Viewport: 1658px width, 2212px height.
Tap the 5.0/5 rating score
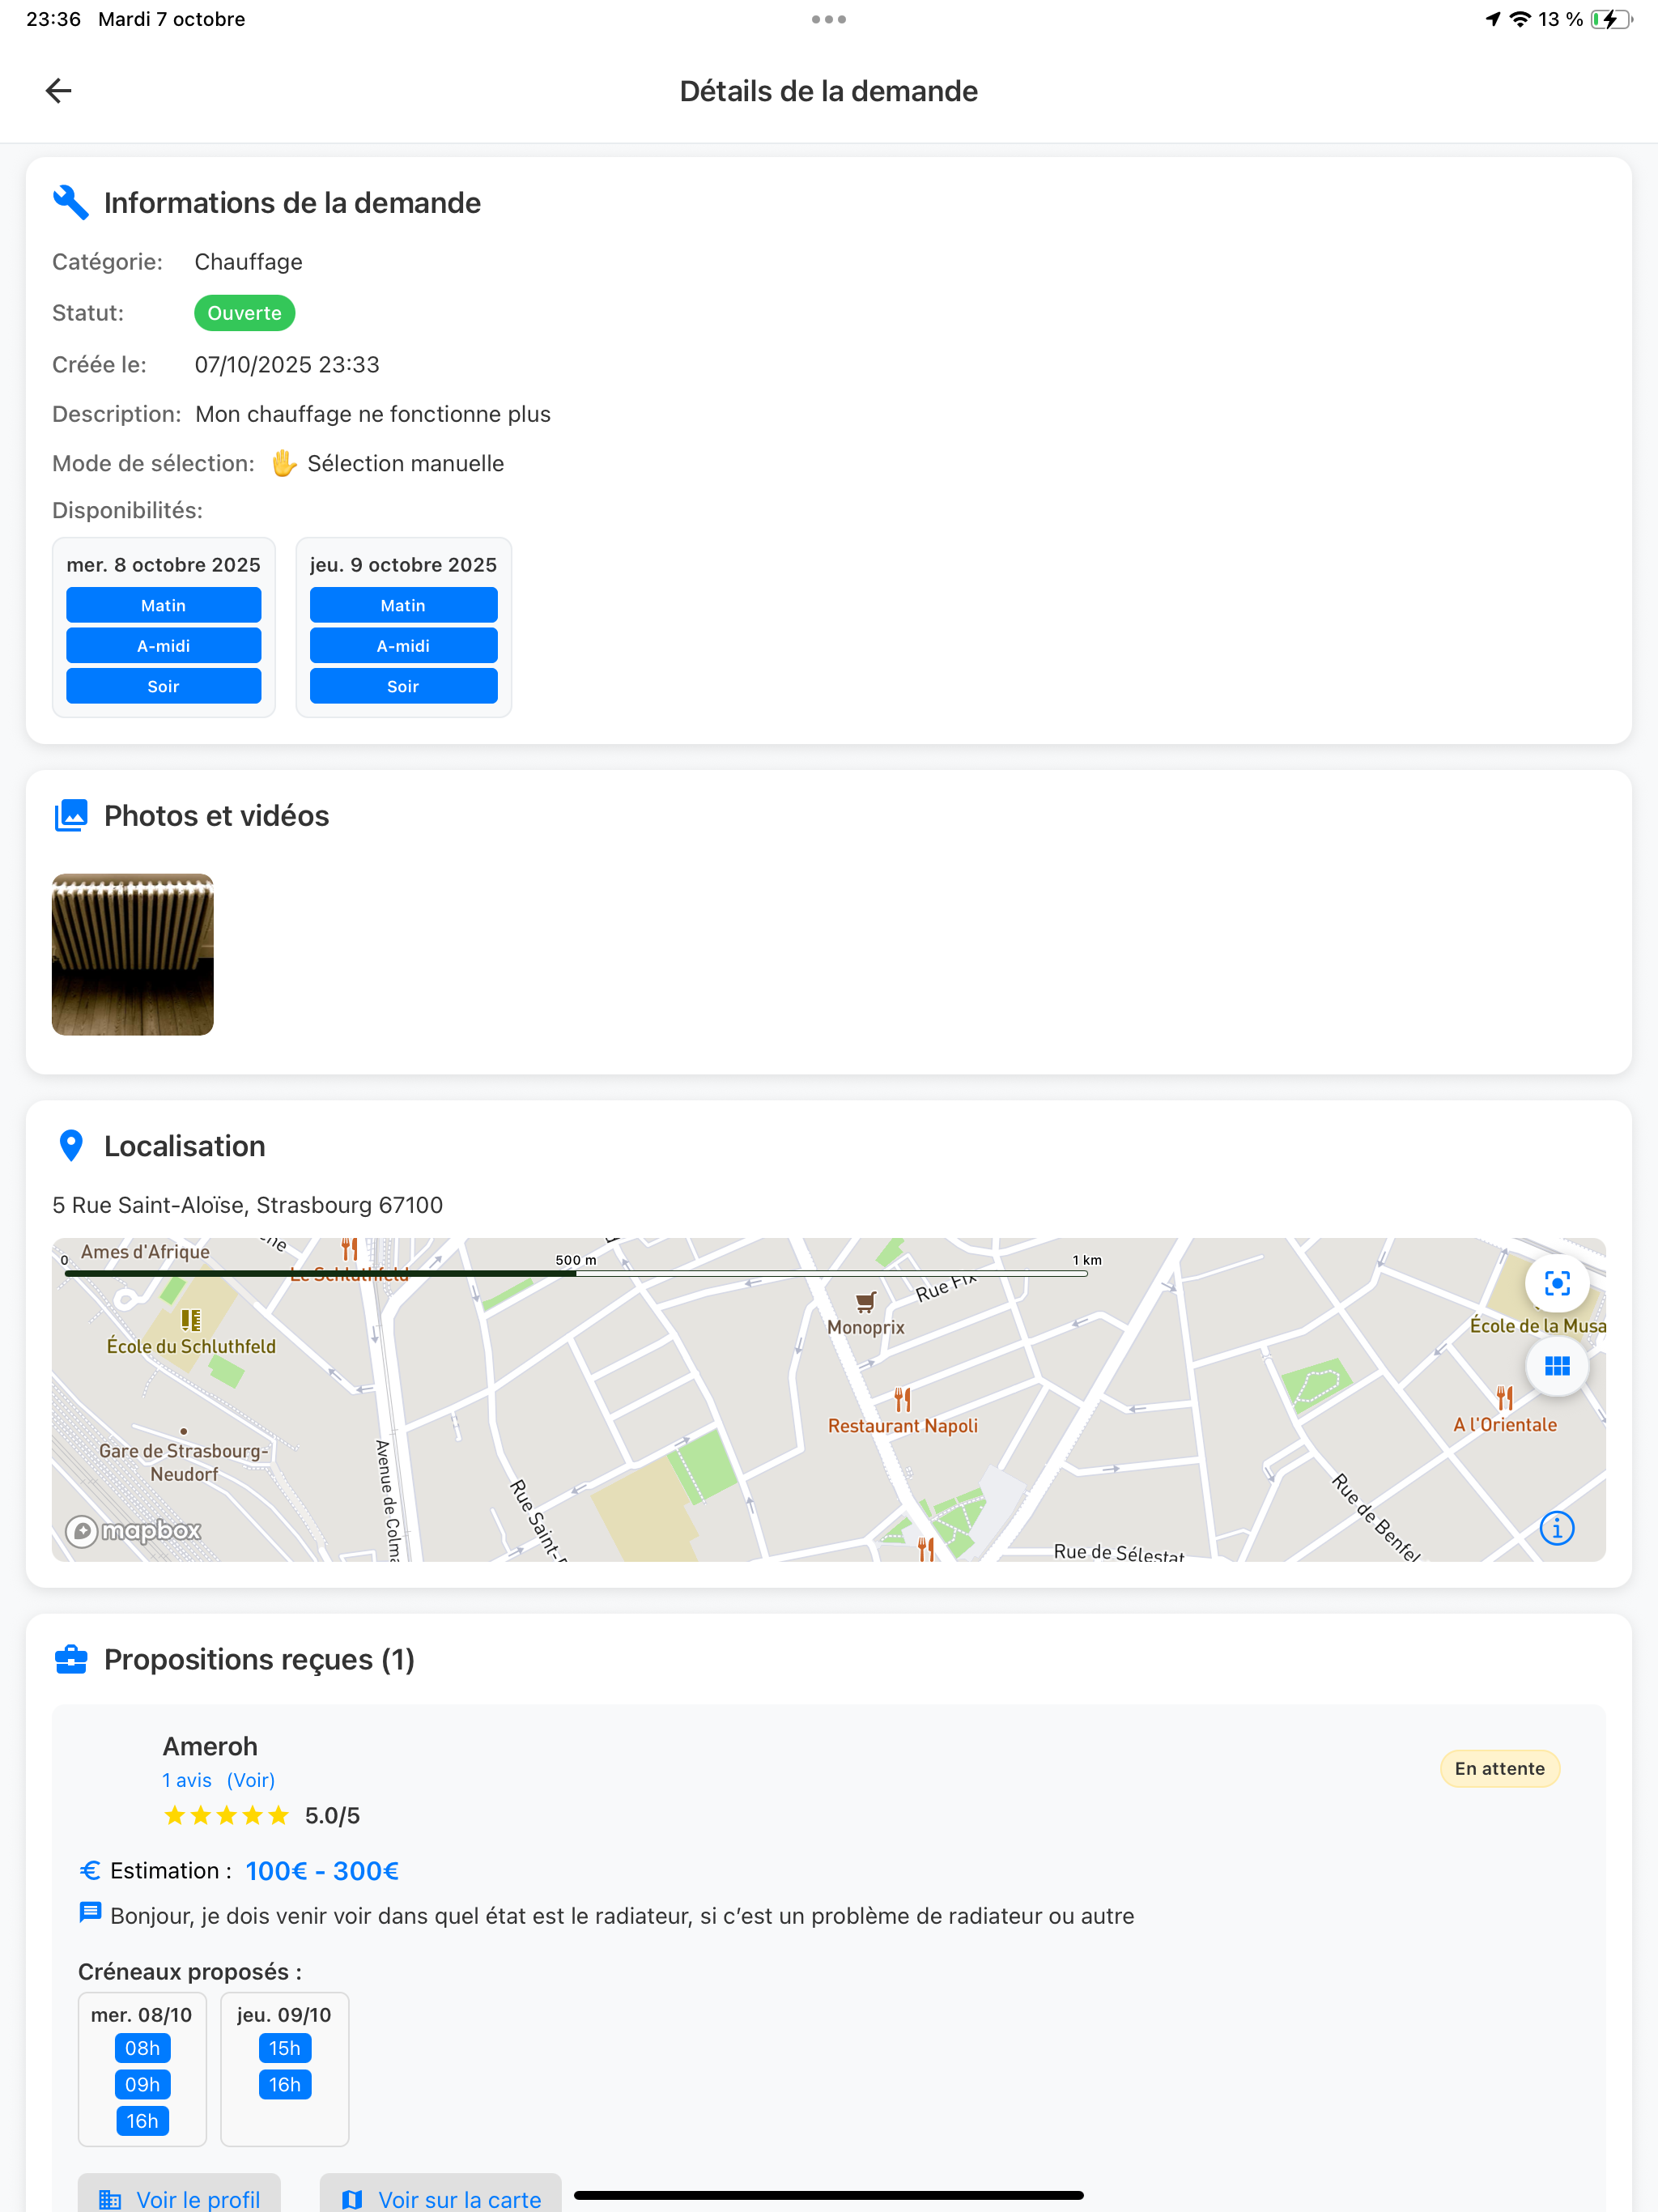(x=333, y=1816)
